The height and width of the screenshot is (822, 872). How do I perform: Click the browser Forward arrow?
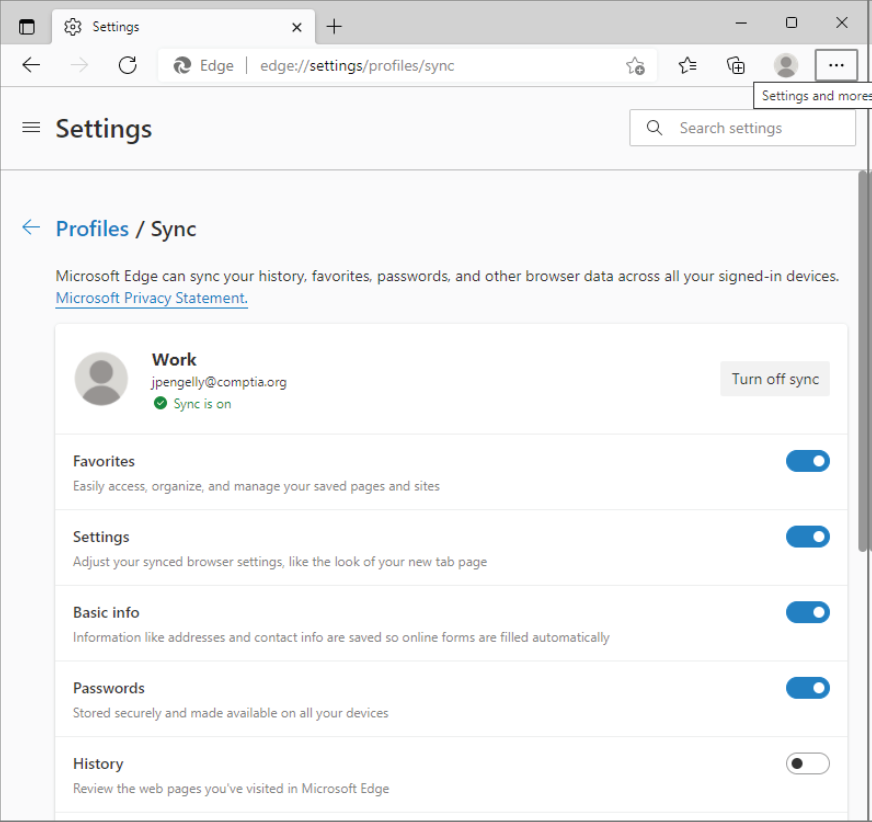[80, 65]
